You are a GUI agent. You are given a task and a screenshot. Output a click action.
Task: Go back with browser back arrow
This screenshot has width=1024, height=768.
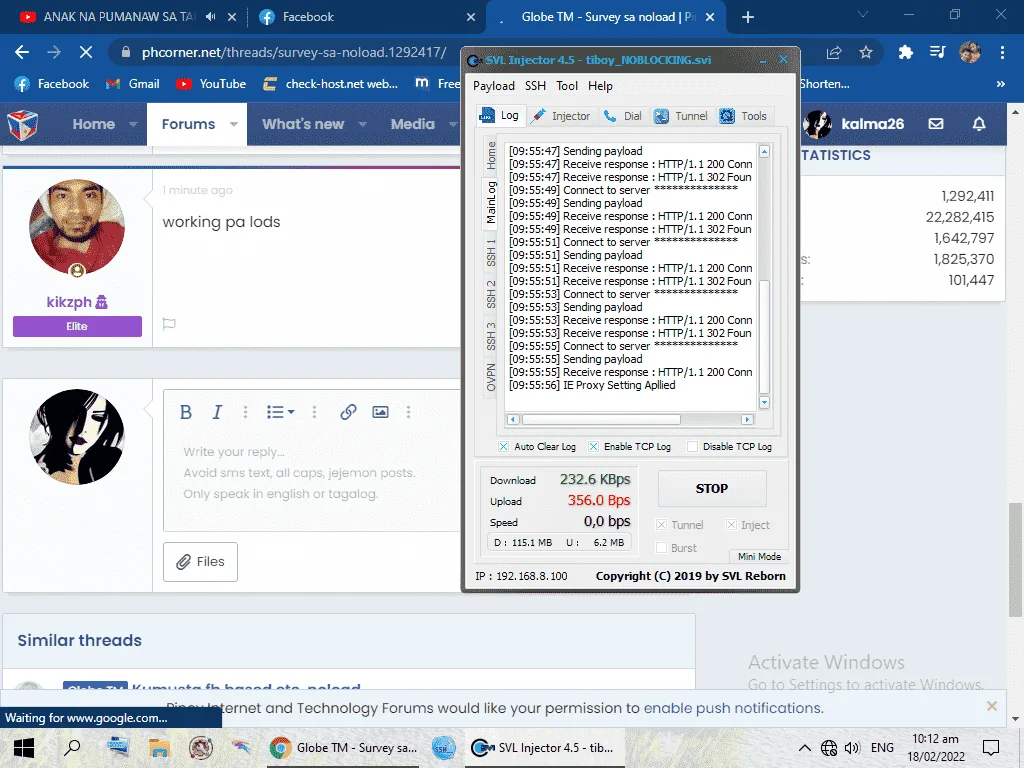click(x=22, y=52)
